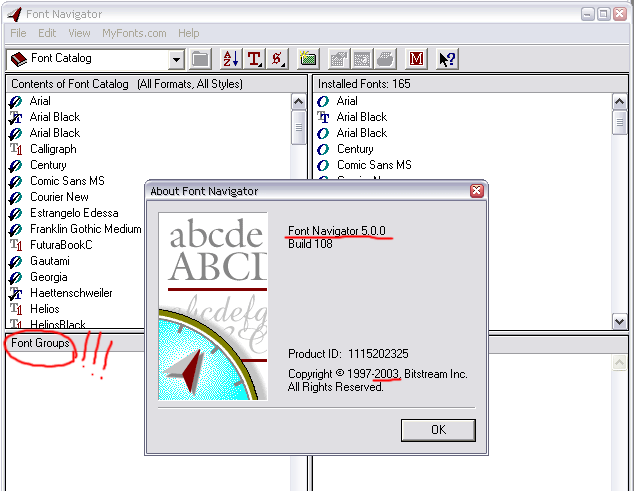Click the new font group toolbar icon
The width and height of the screenshot is (634, 491).
pos(308,59)
